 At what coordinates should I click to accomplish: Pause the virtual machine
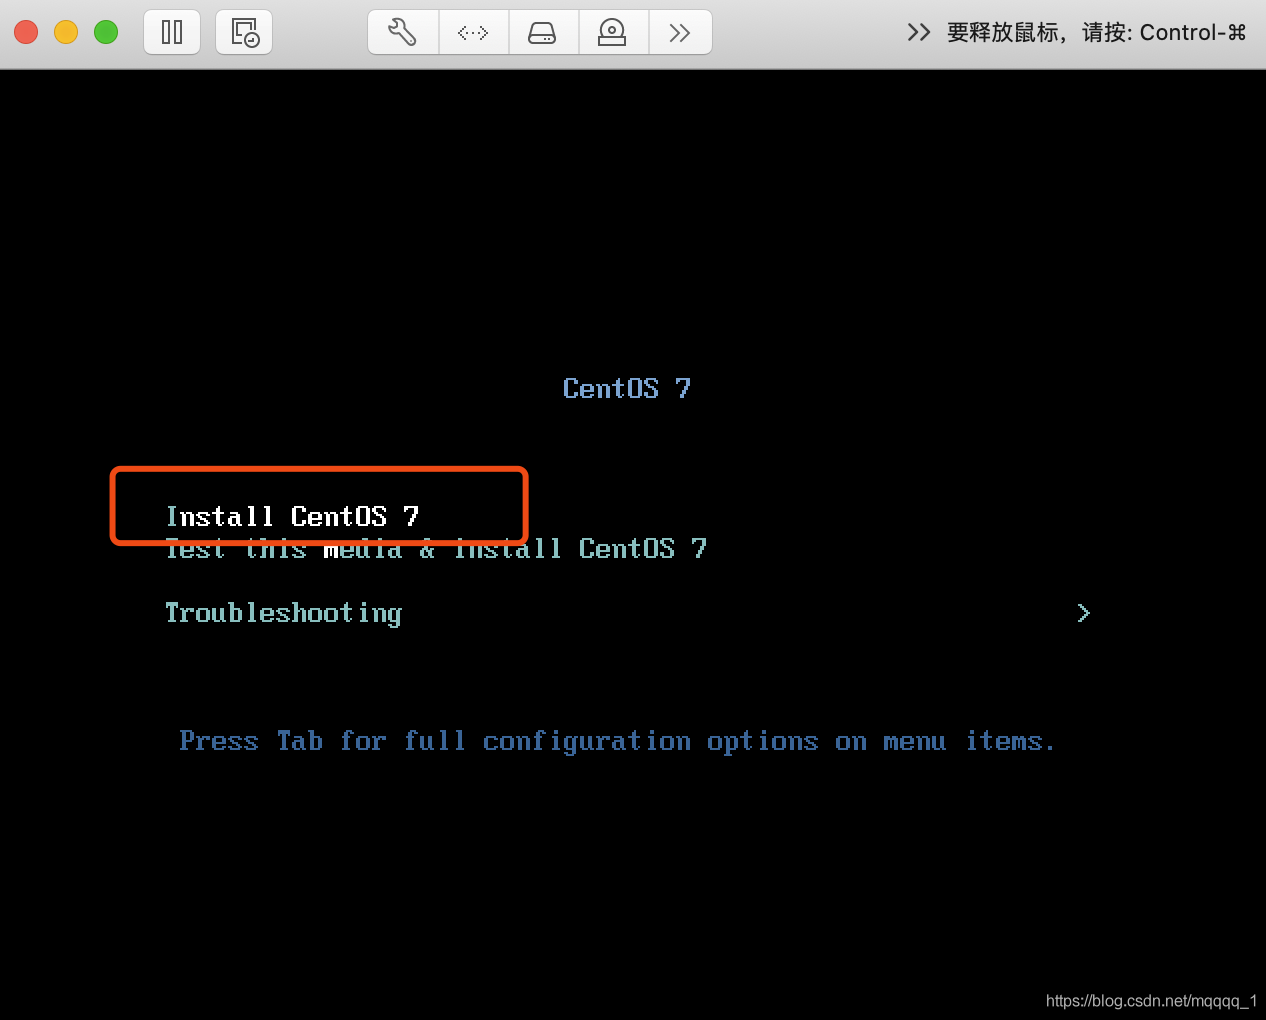(172, 32)
